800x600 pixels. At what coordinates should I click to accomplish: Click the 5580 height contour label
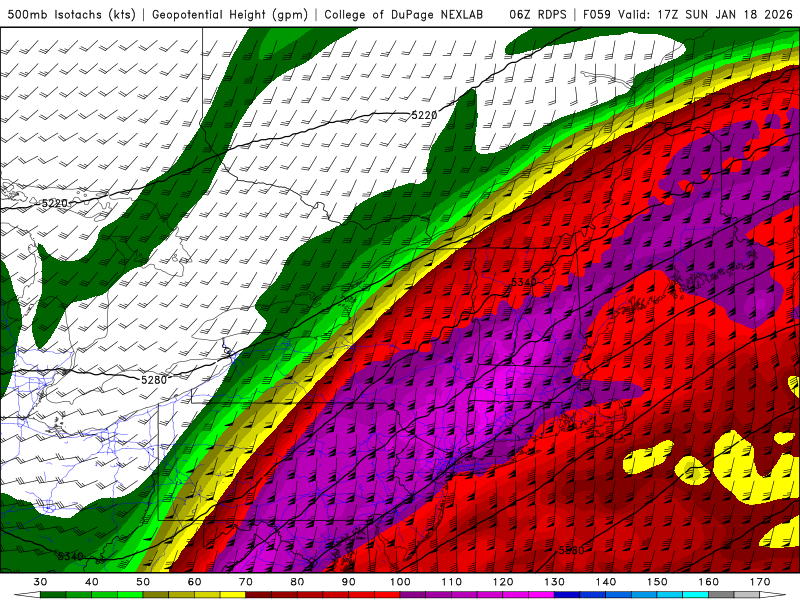(x=571, y=551)
